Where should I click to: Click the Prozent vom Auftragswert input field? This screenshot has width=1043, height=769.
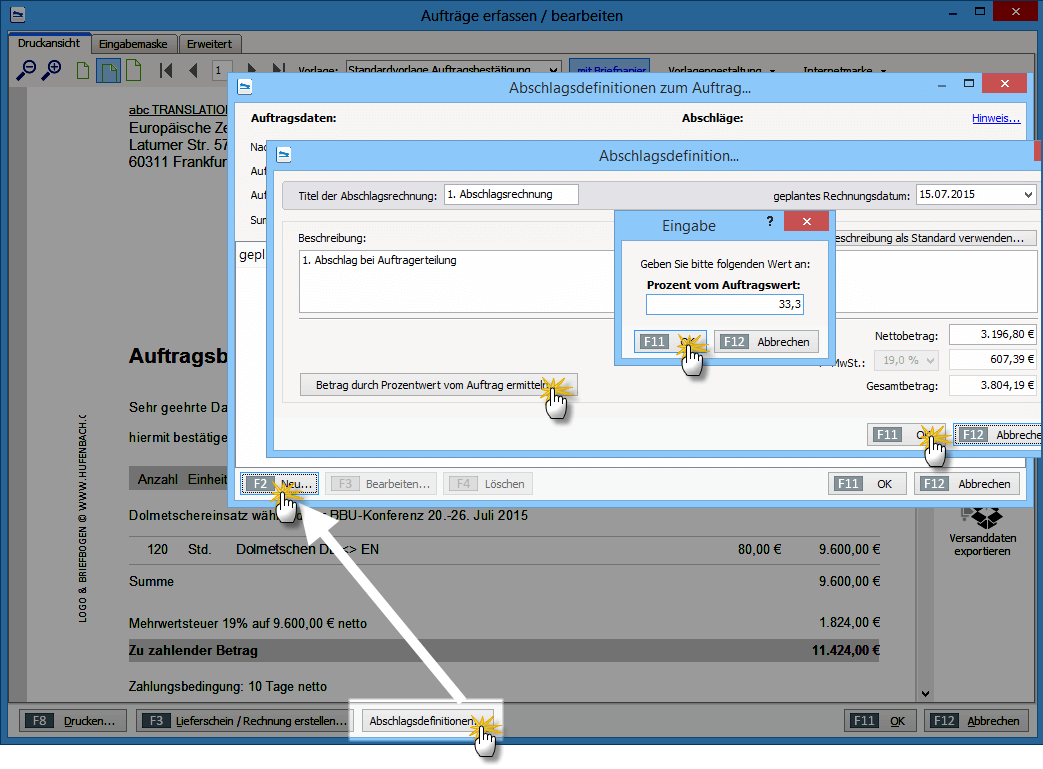tap(724, 304)
